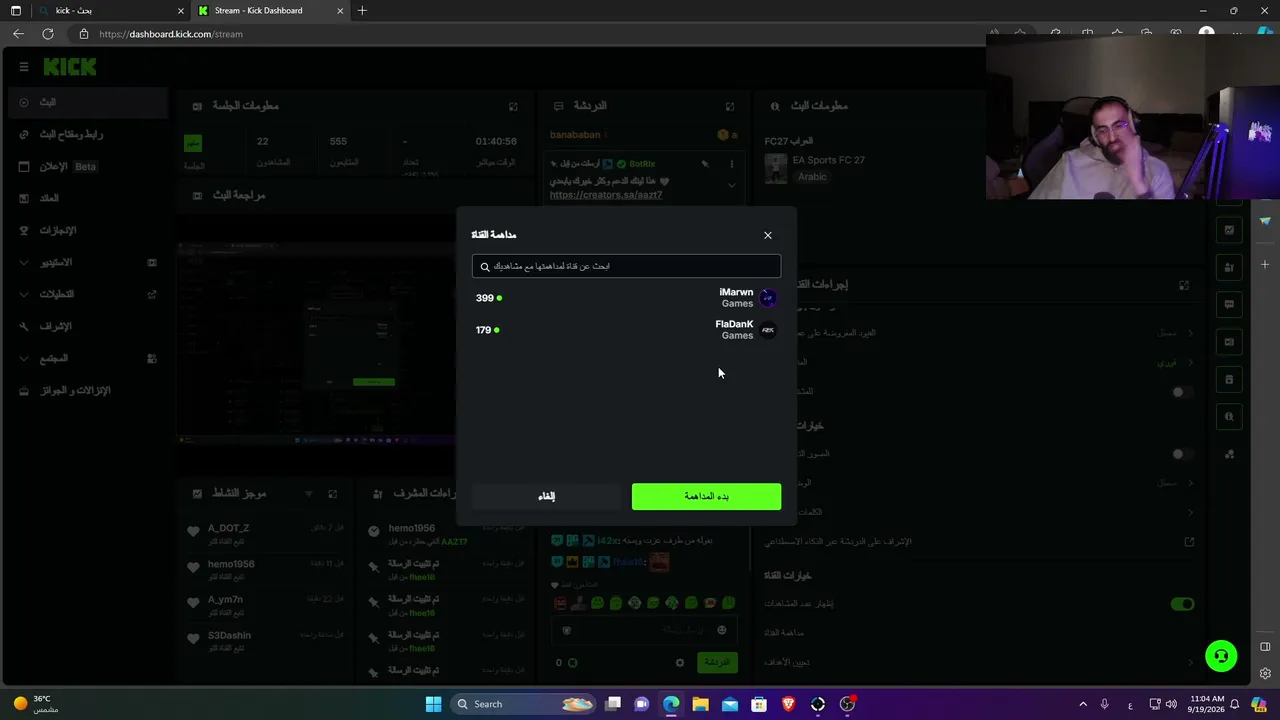
Task: Expand the التحليلات sidebar section
Action: 88,294
